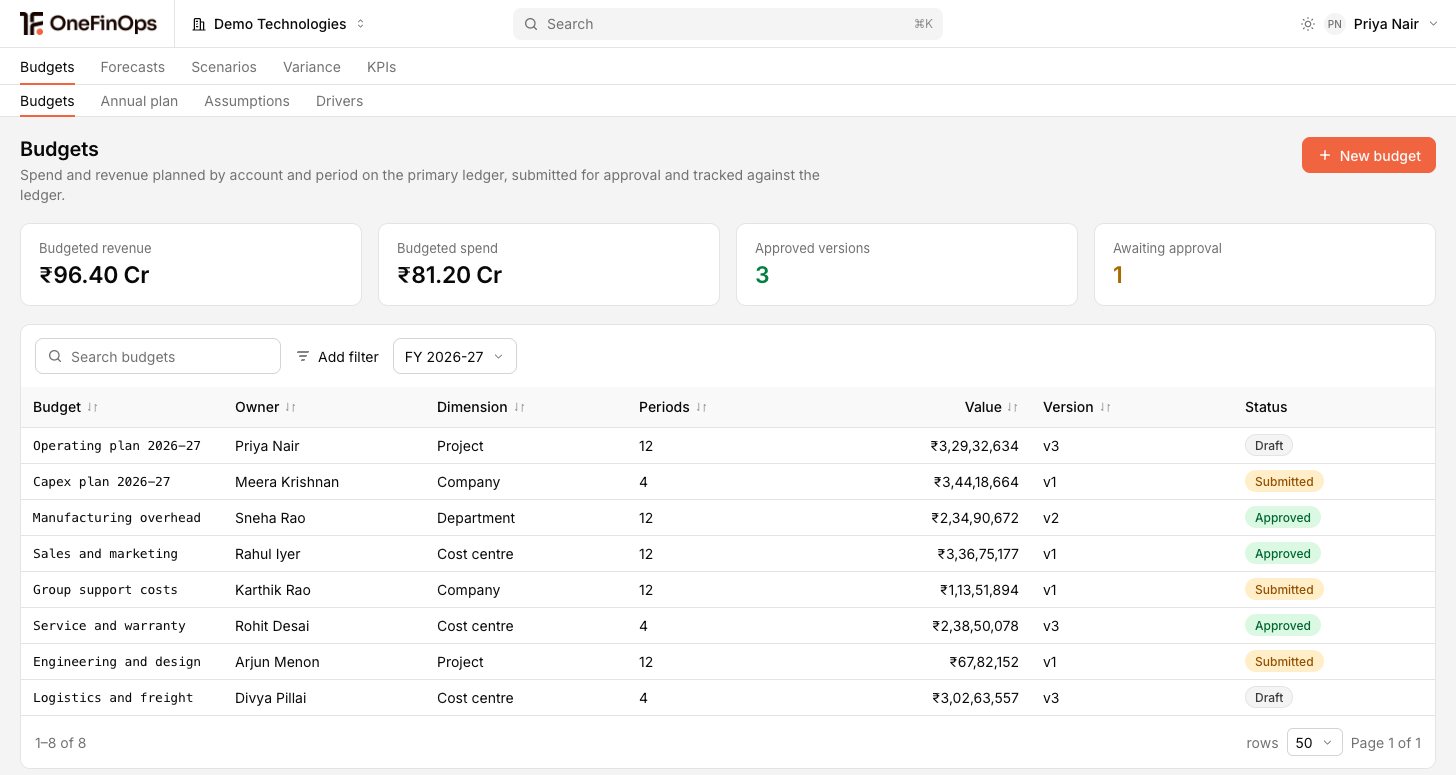Viewport: 1456px width, 775px height.
Task: Open the Annual plan sub-tab
Action: click(x=139, y=101)
